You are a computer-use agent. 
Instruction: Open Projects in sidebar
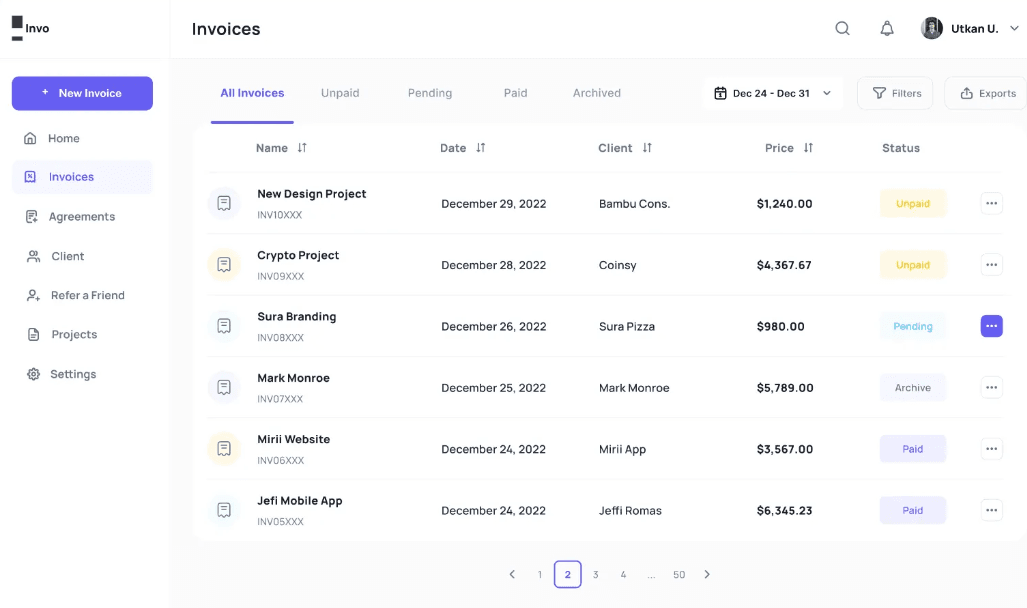(x=62, y=335)
